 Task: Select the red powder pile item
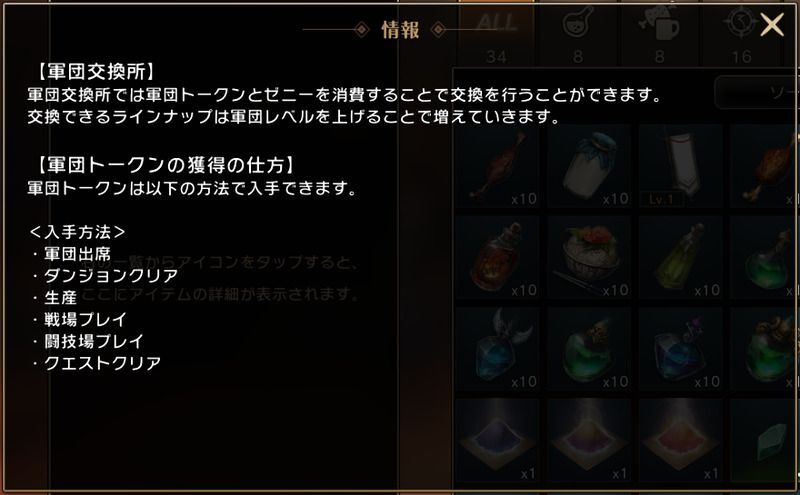point(681,440)
